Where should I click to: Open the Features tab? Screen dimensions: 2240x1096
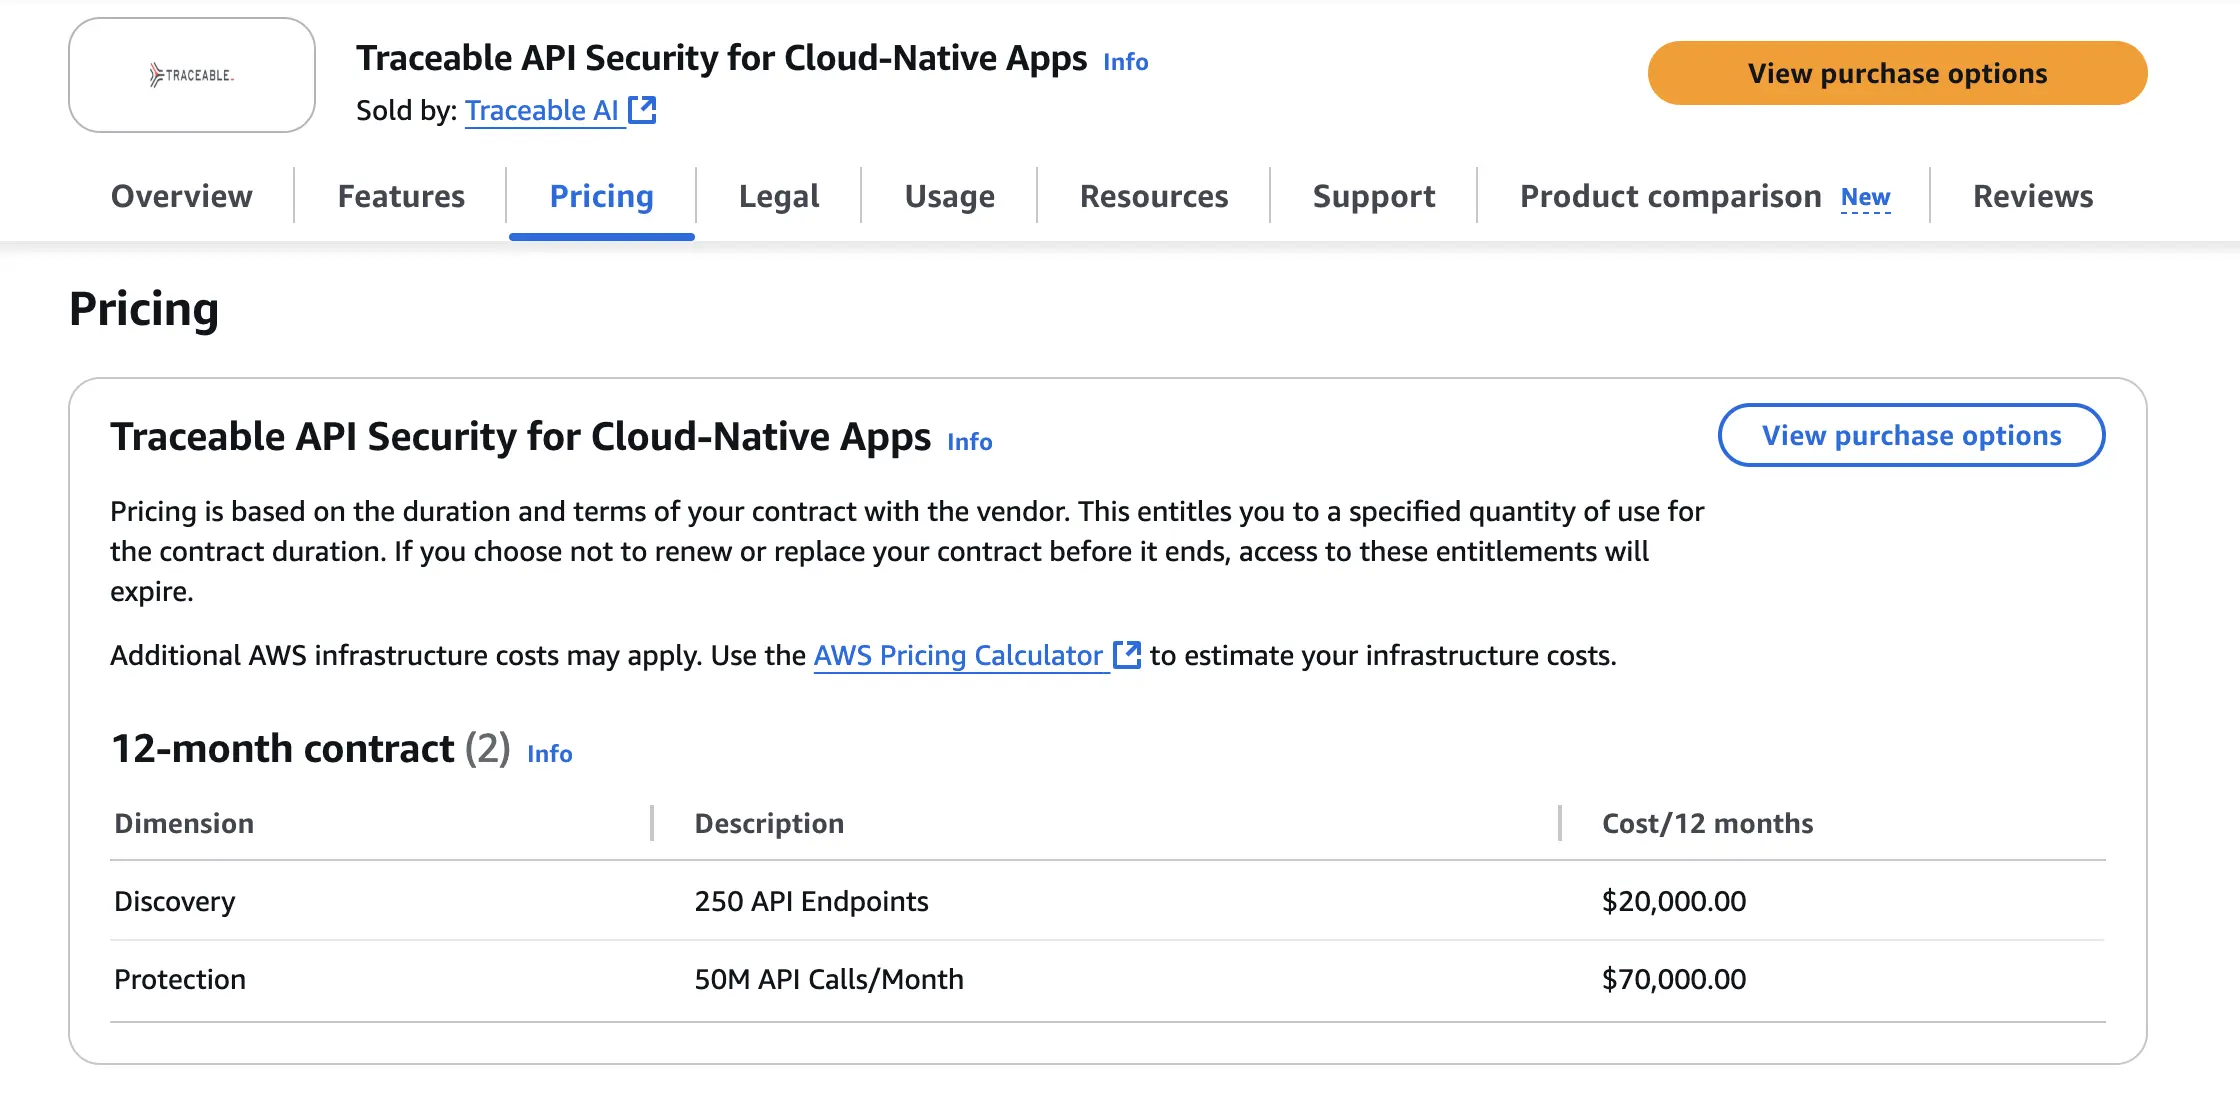tap(400, 196)
